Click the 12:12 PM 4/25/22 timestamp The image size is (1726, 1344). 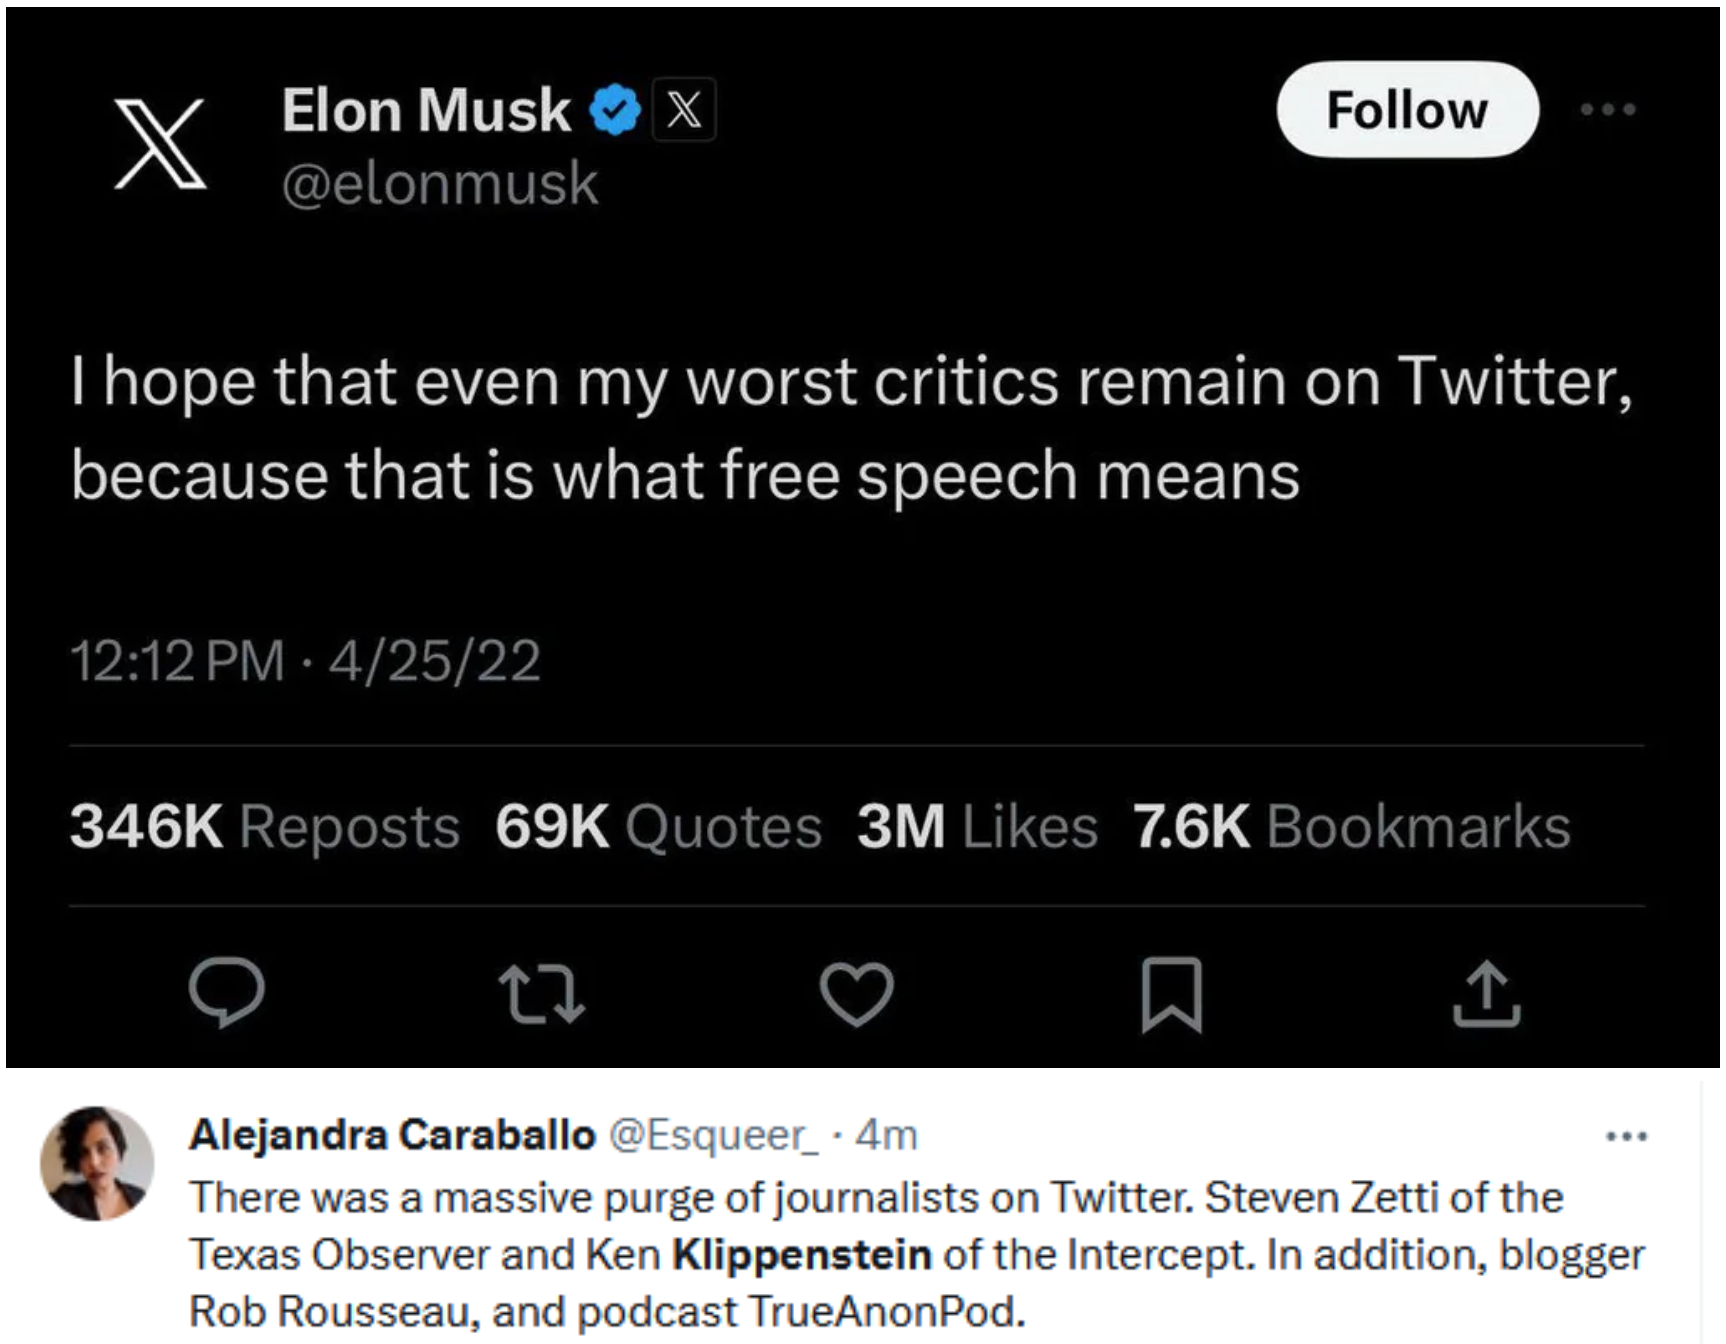(305, 661)
